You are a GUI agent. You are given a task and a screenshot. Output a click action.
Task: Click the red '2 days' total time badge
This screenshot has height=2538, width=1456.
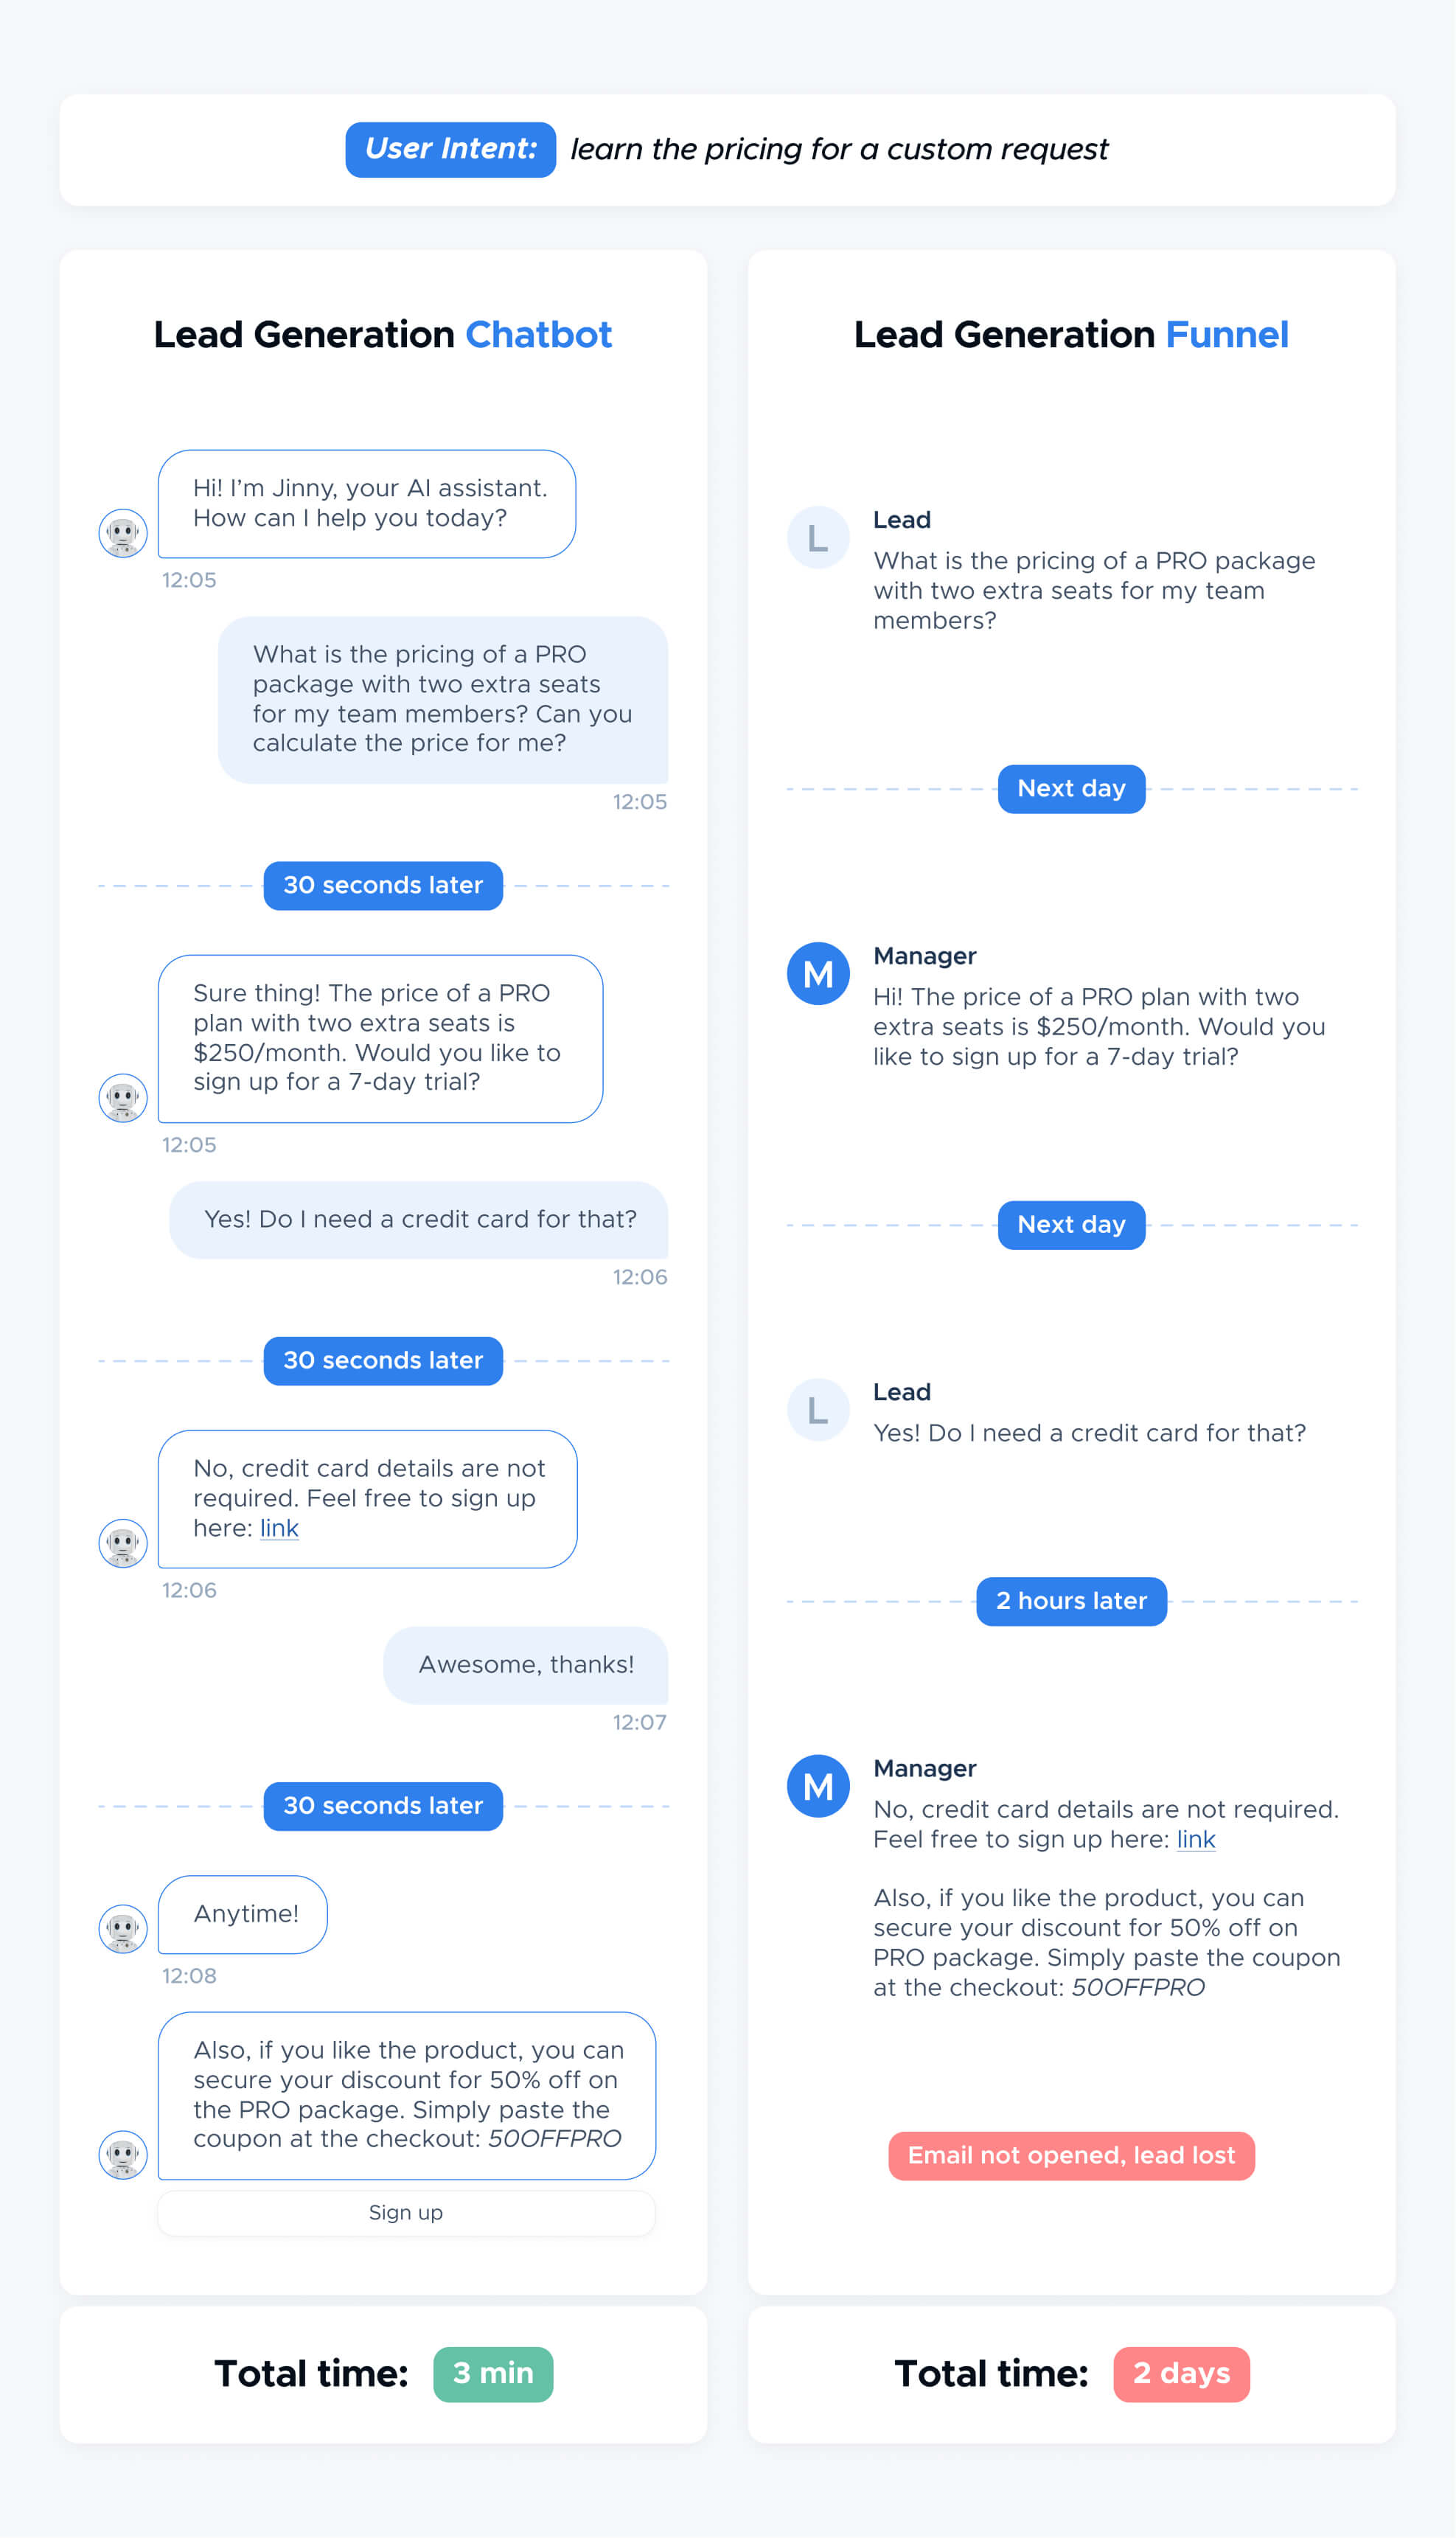(1181, 2374)
